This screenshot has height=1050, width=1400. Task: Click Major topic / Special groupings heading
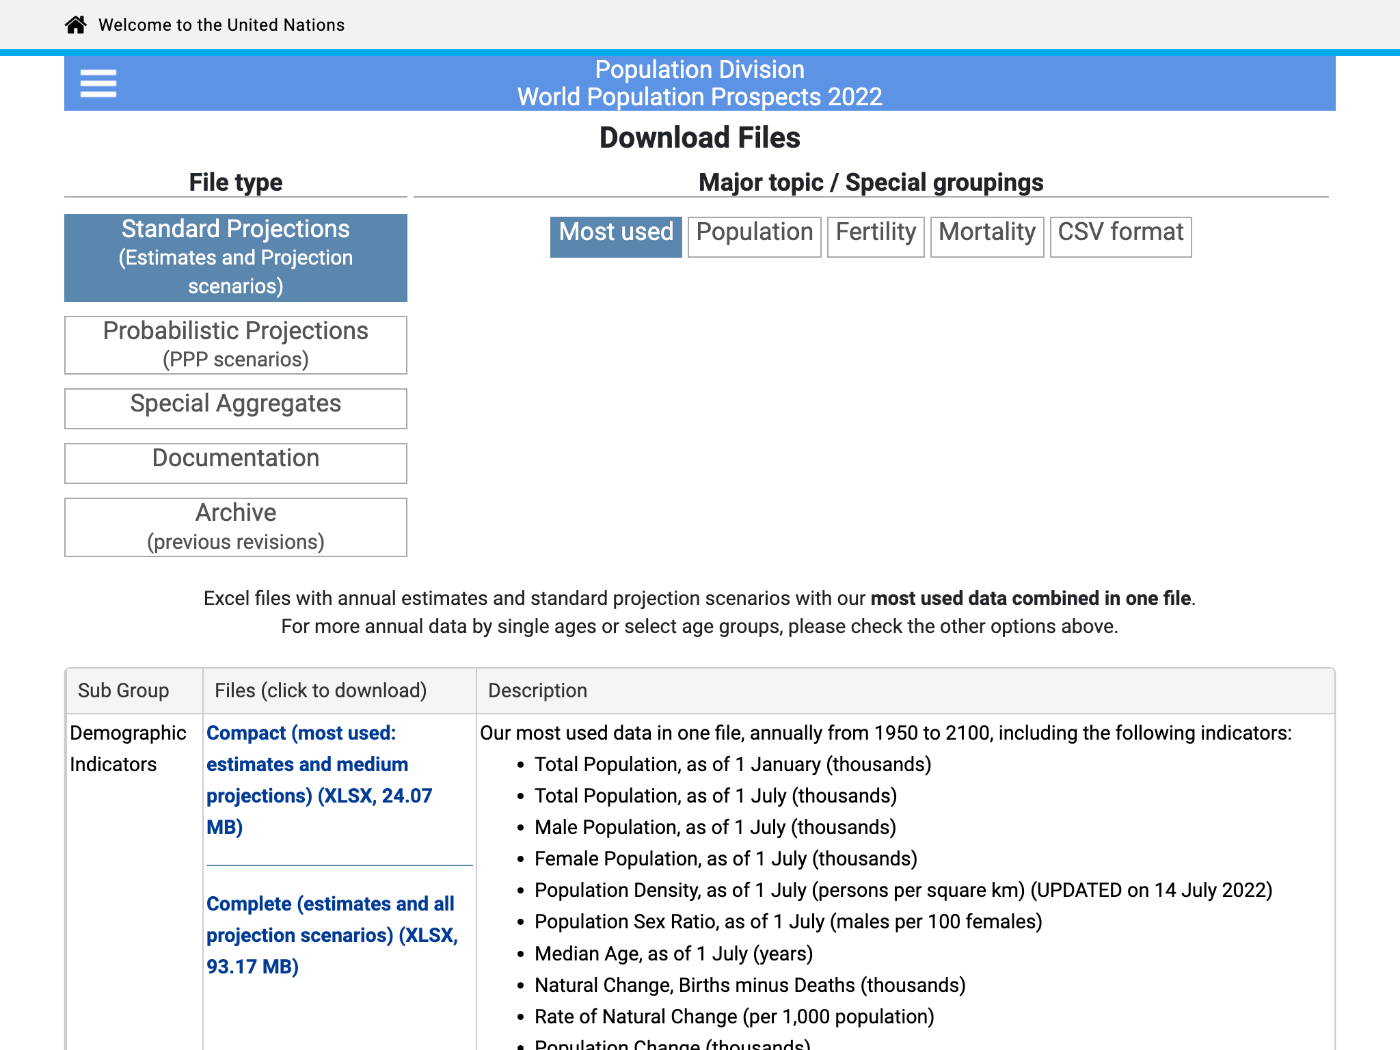[x=871, y=183]
